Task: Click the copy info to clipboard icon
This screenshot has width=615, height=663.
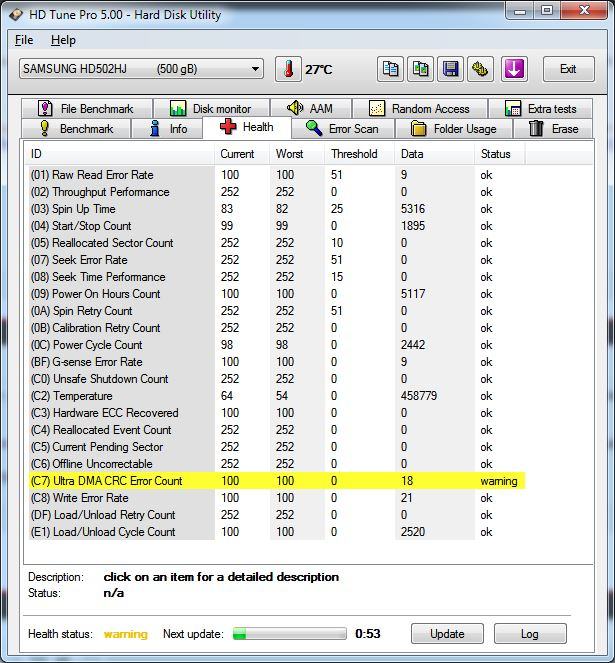Action: [390, 69]
